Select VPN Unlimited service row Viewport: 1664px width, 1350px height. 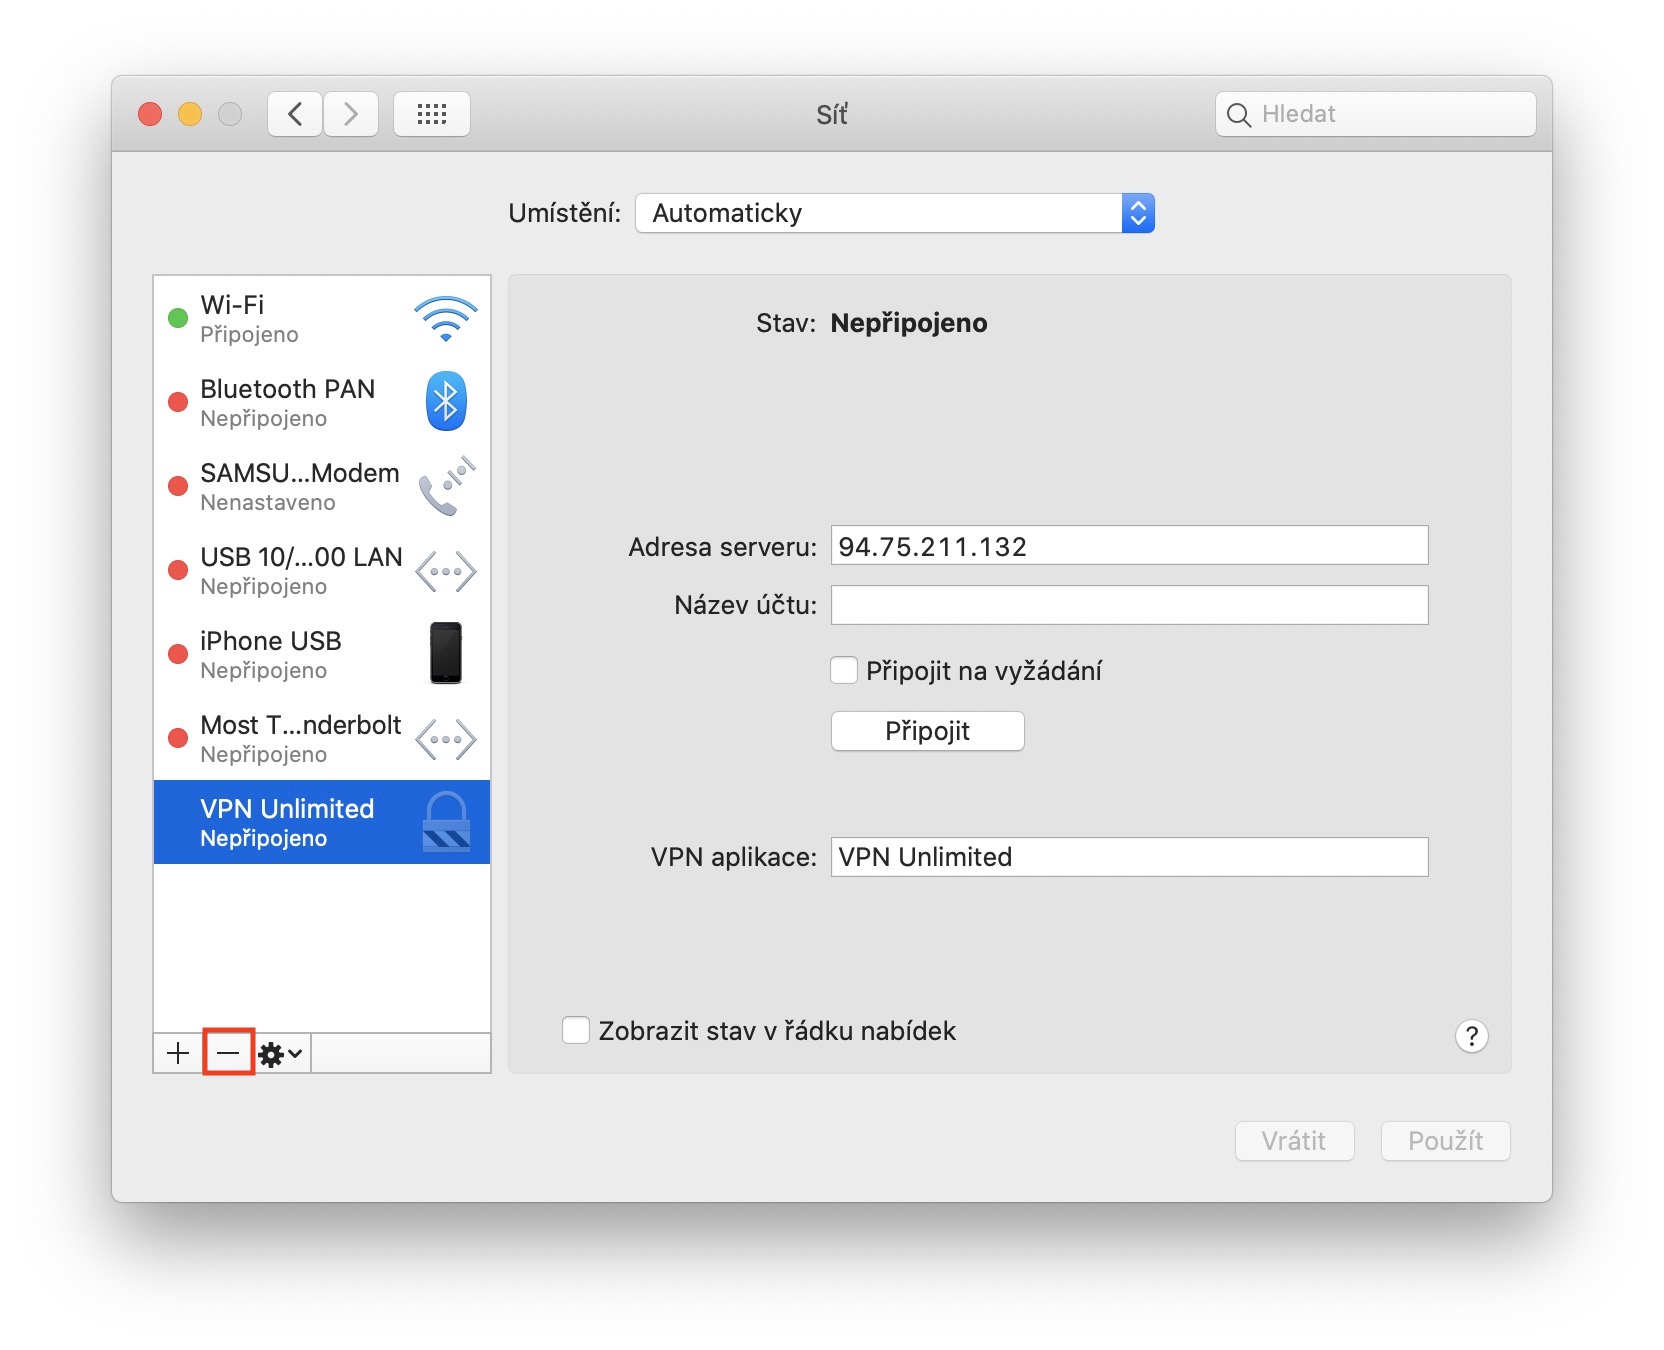(322, 822)
